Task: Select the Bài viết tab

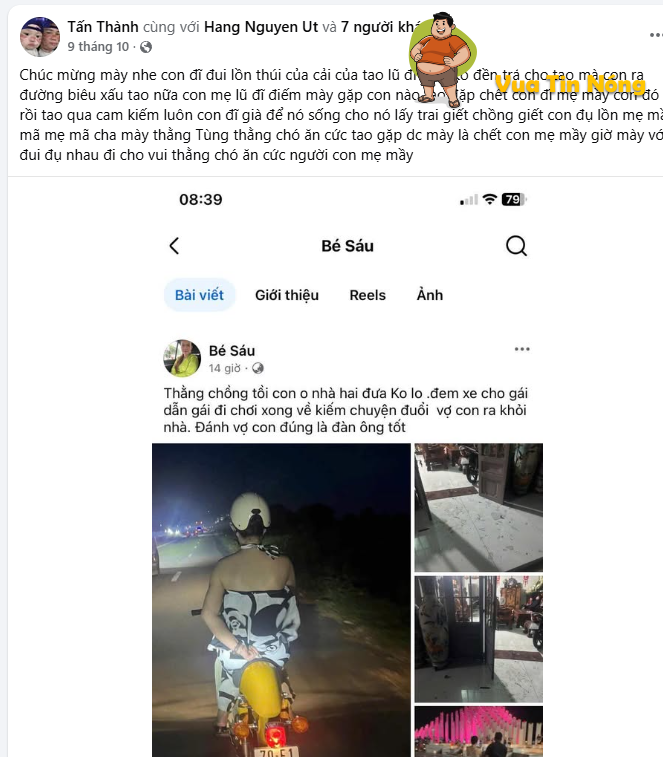Action: [x=199, y=295]
